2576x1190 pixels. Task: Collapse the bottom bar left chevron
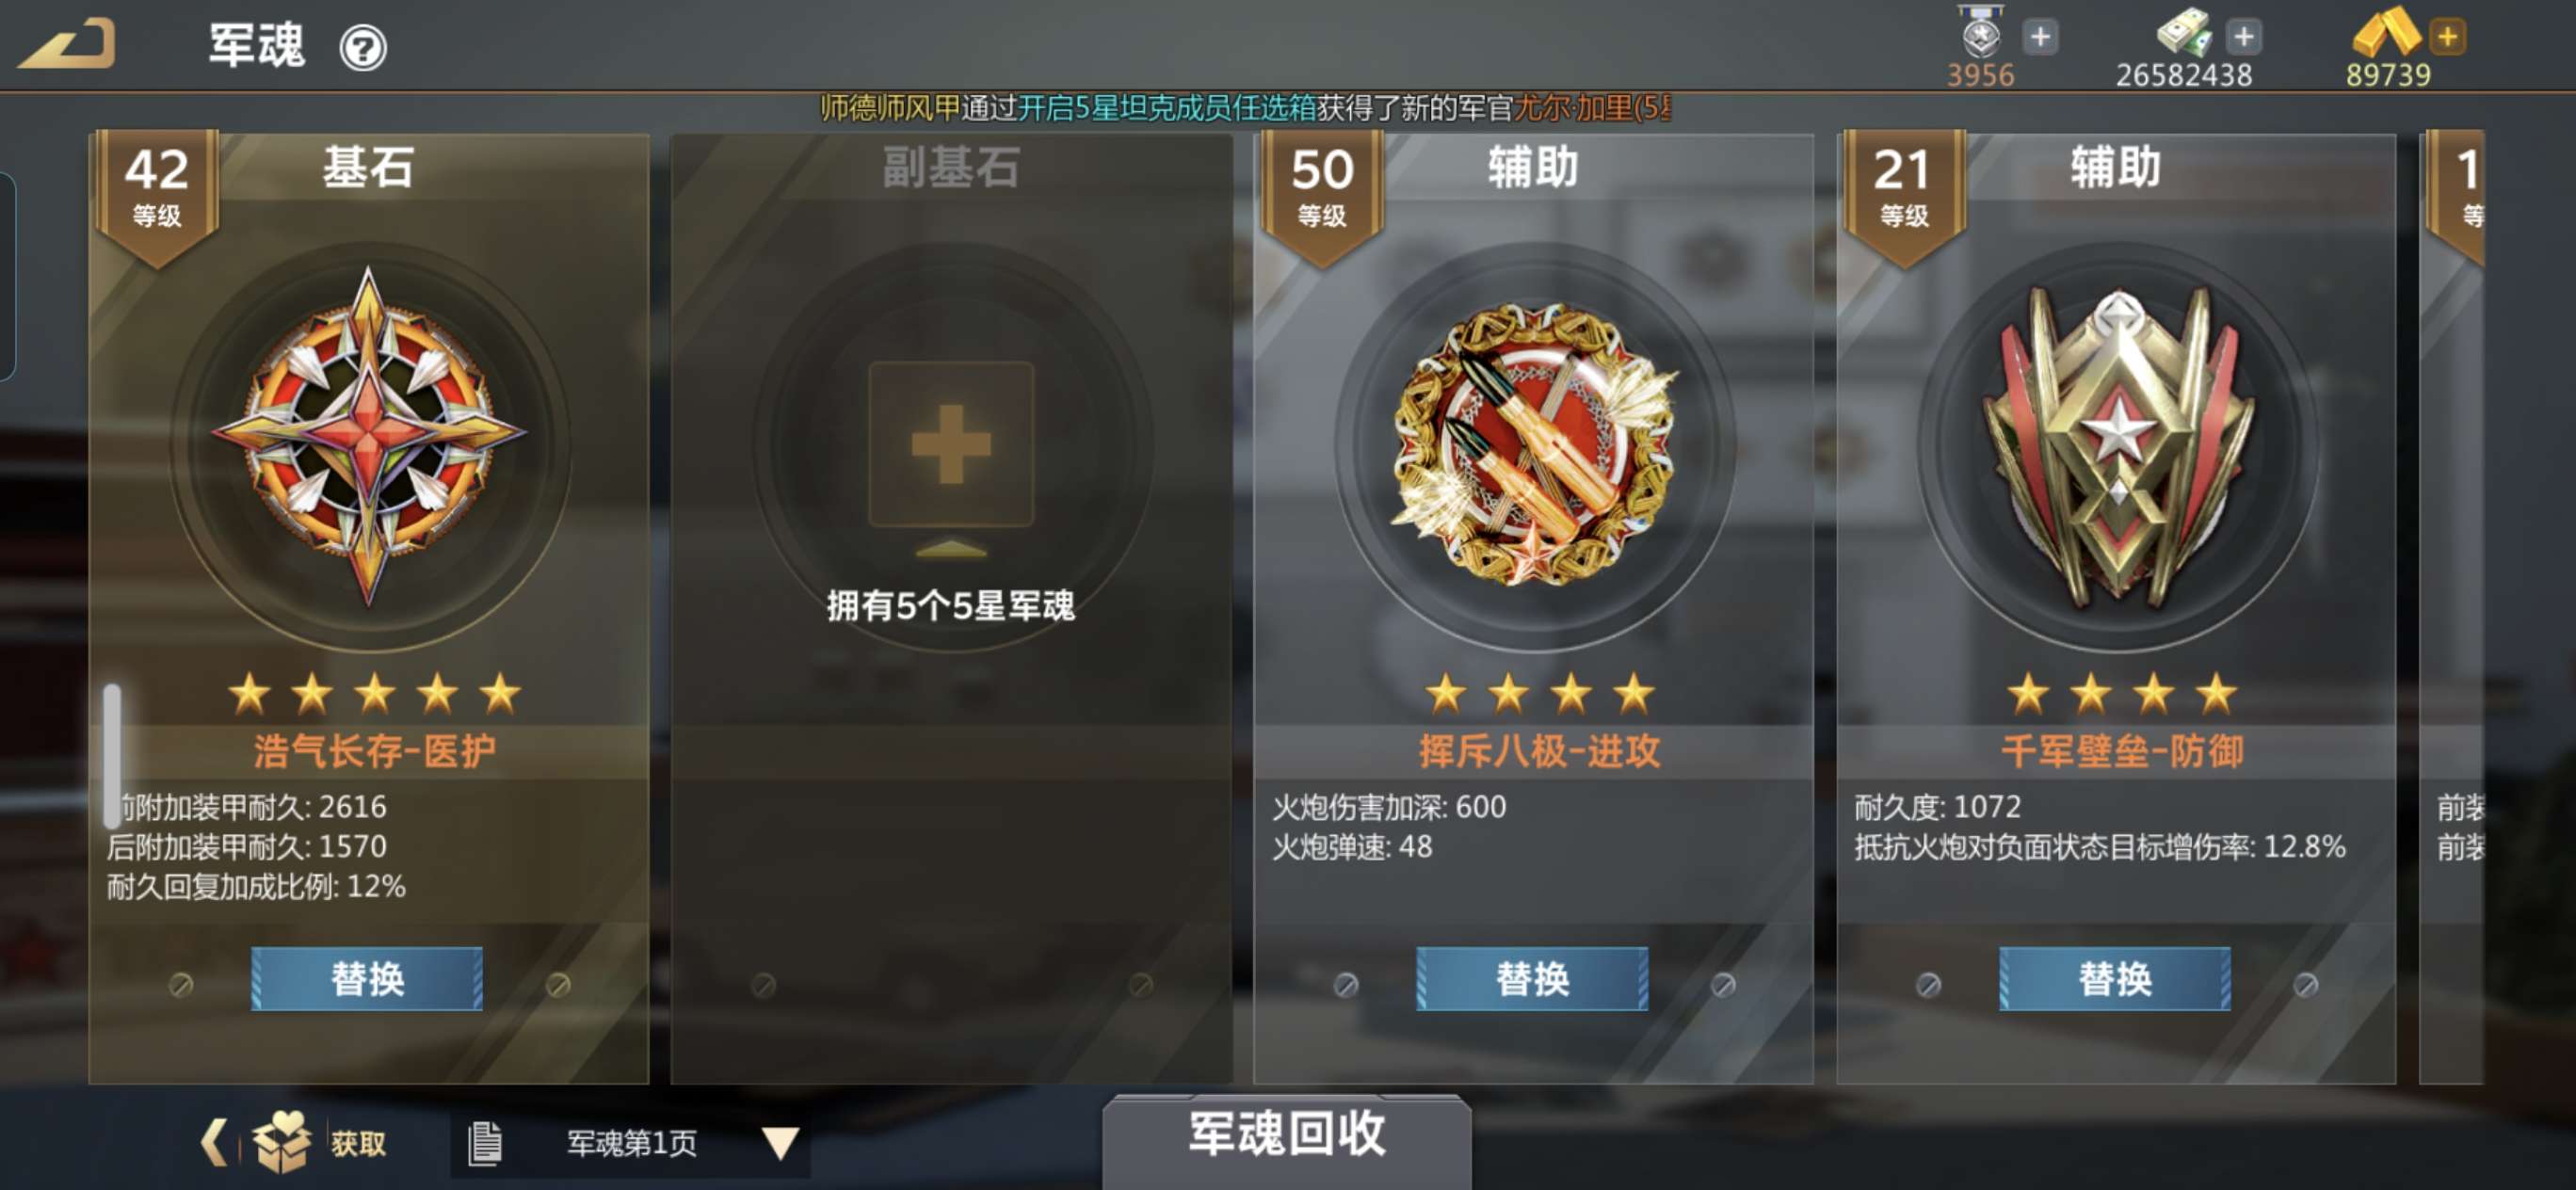(x=213, y=1142)
